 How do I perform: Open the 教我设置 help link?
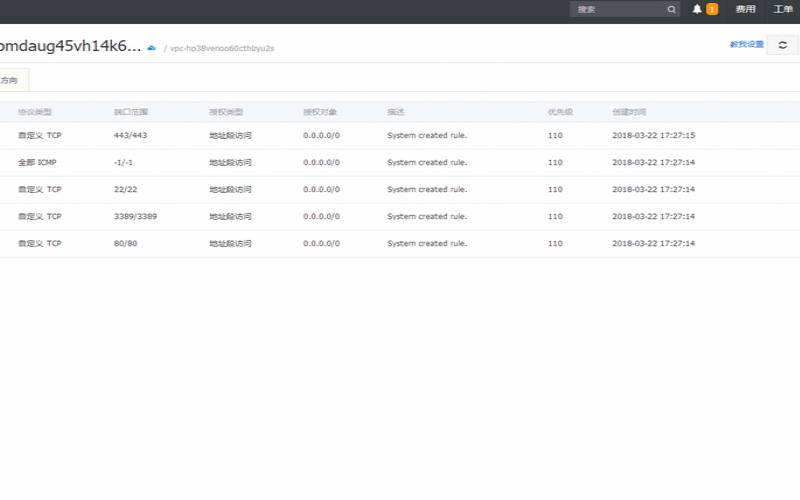(746, 45)
